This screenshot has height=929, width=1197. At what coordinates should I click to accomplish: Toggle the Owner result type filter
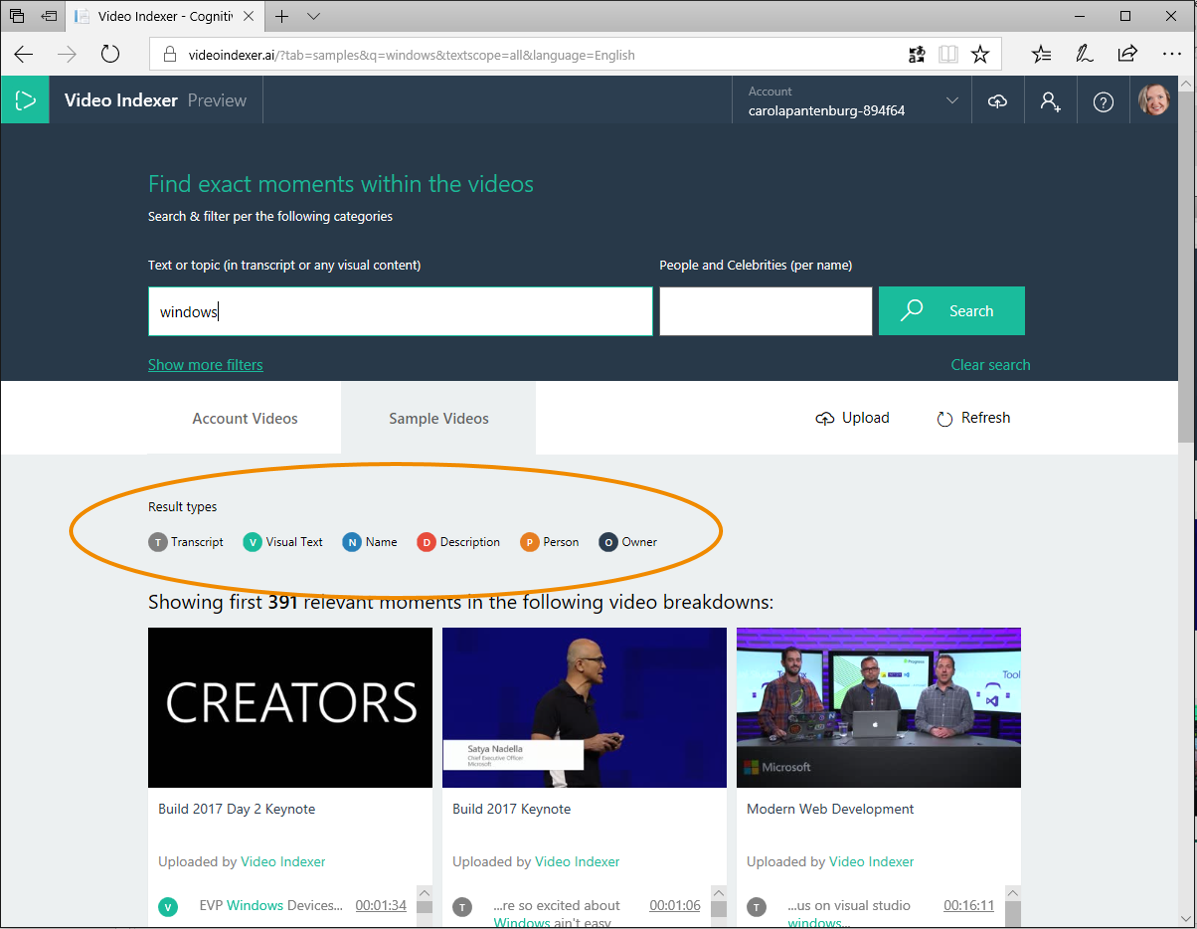tap(628, 542)
